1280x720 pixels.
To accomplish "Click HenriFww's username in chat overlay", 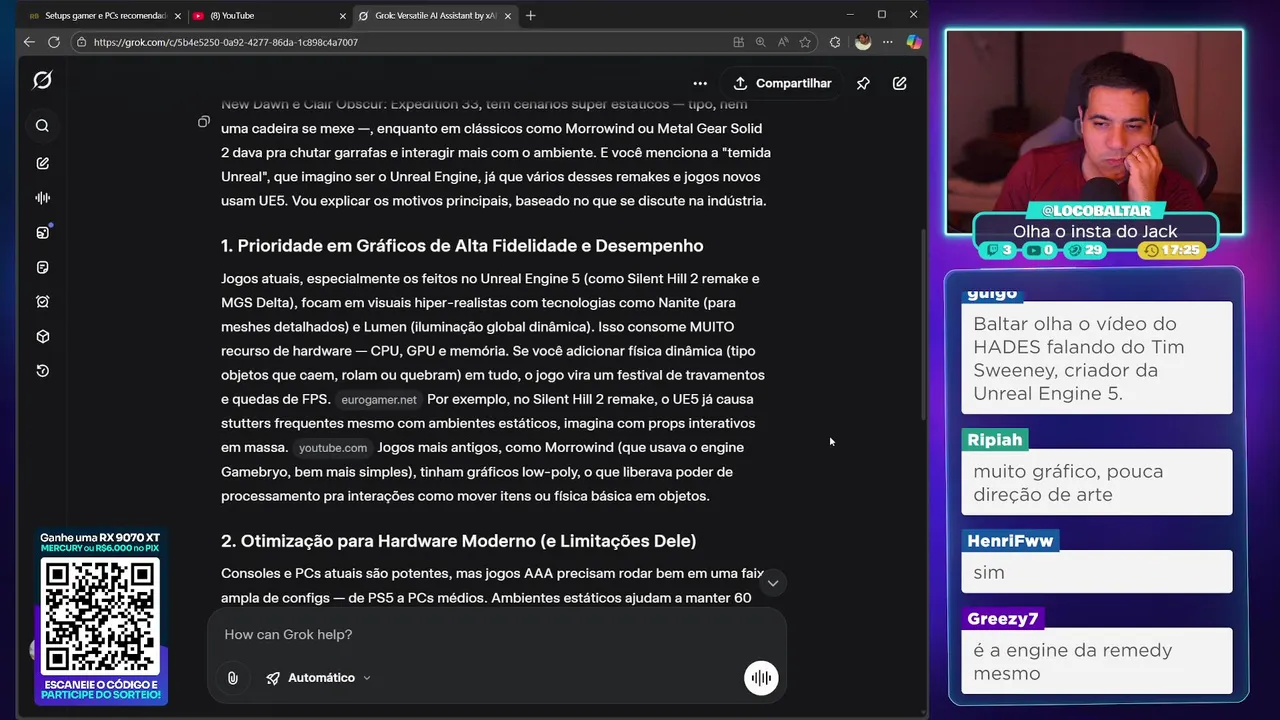I will 1010,541.
